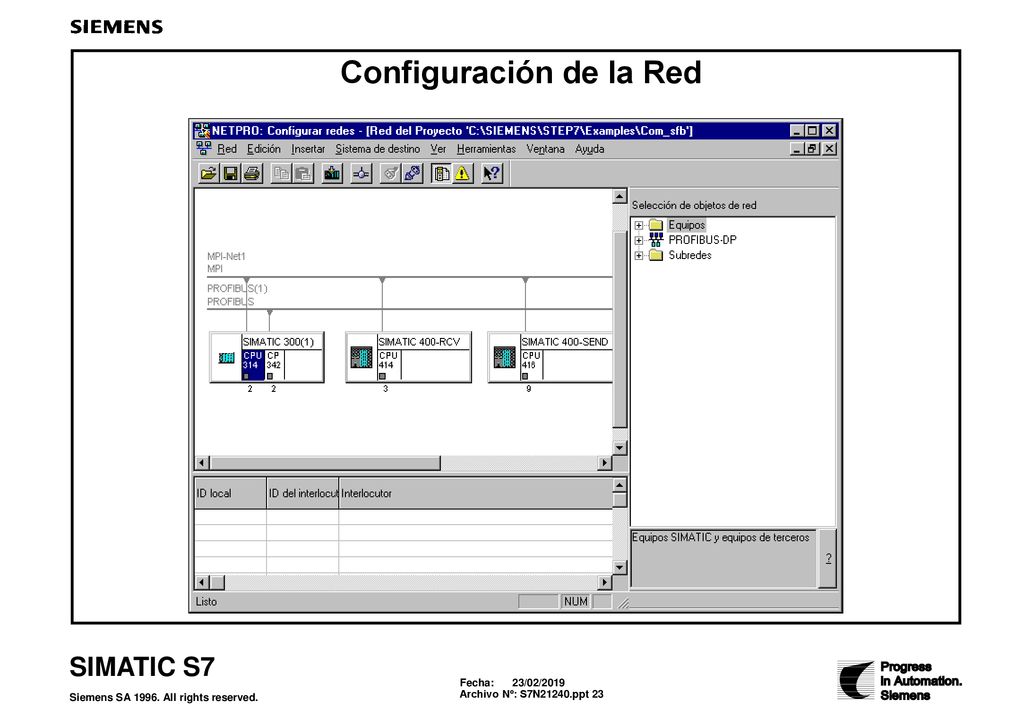This screenshot has width=1024, height=709.
Task: Click the blue connector toolbar icon
Action: coord(412,174)
